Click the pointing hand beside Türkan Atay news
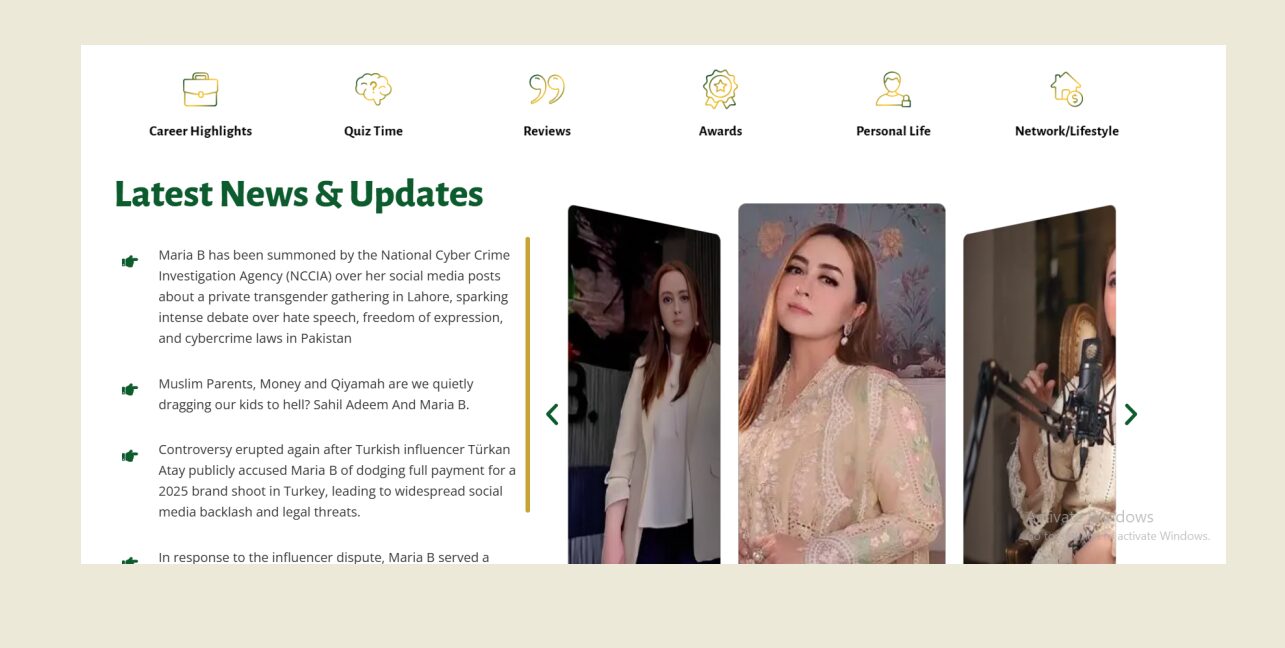This screenshot has height=648, width=1285. pos(130,456)
